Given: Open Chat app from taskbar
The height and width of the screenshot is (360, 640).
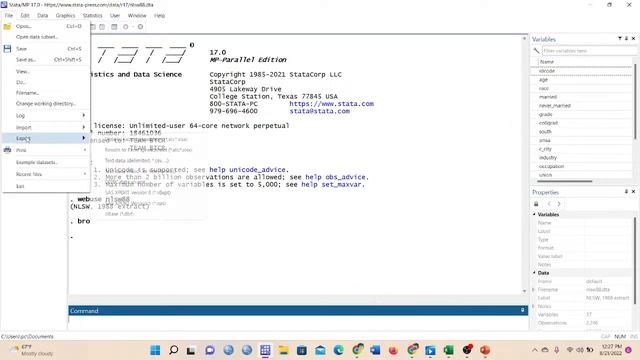Looking at the screenshot, I should (x=210, y=350).
